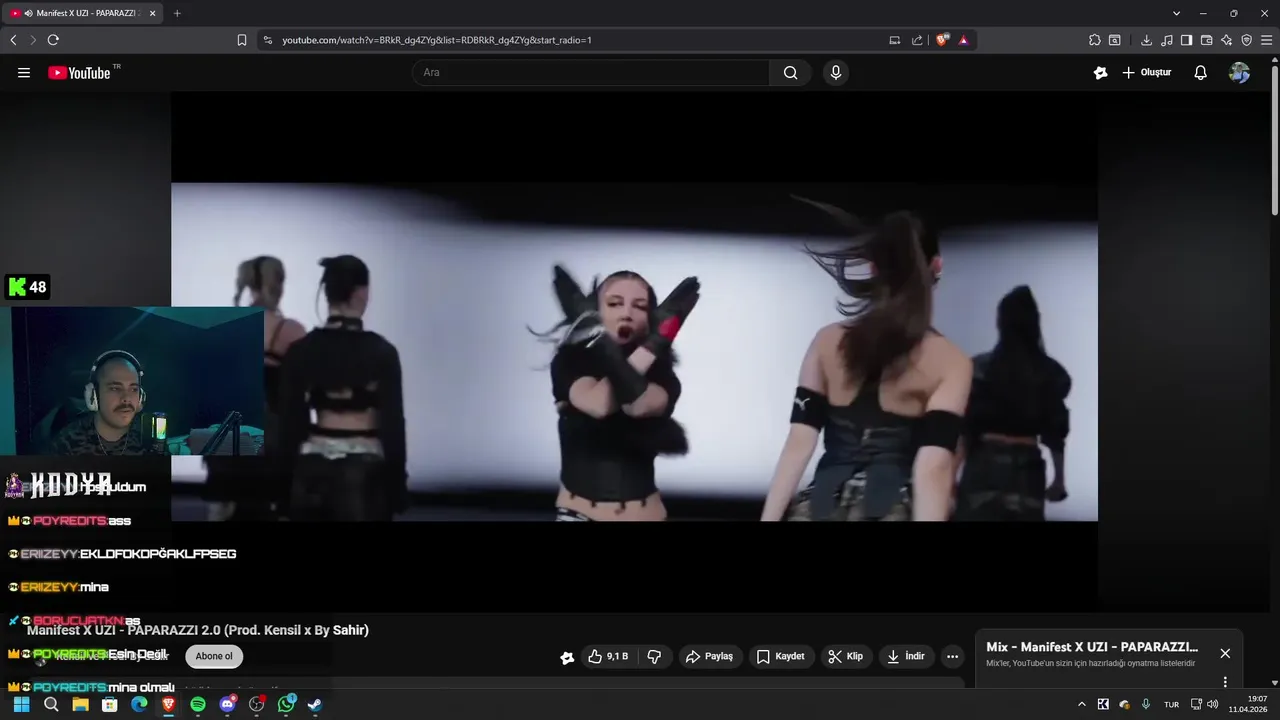Screen dimensions: 1280x720
Task: Open Leo AI sparkle icon in toolbar
Action: (1227, 40)
